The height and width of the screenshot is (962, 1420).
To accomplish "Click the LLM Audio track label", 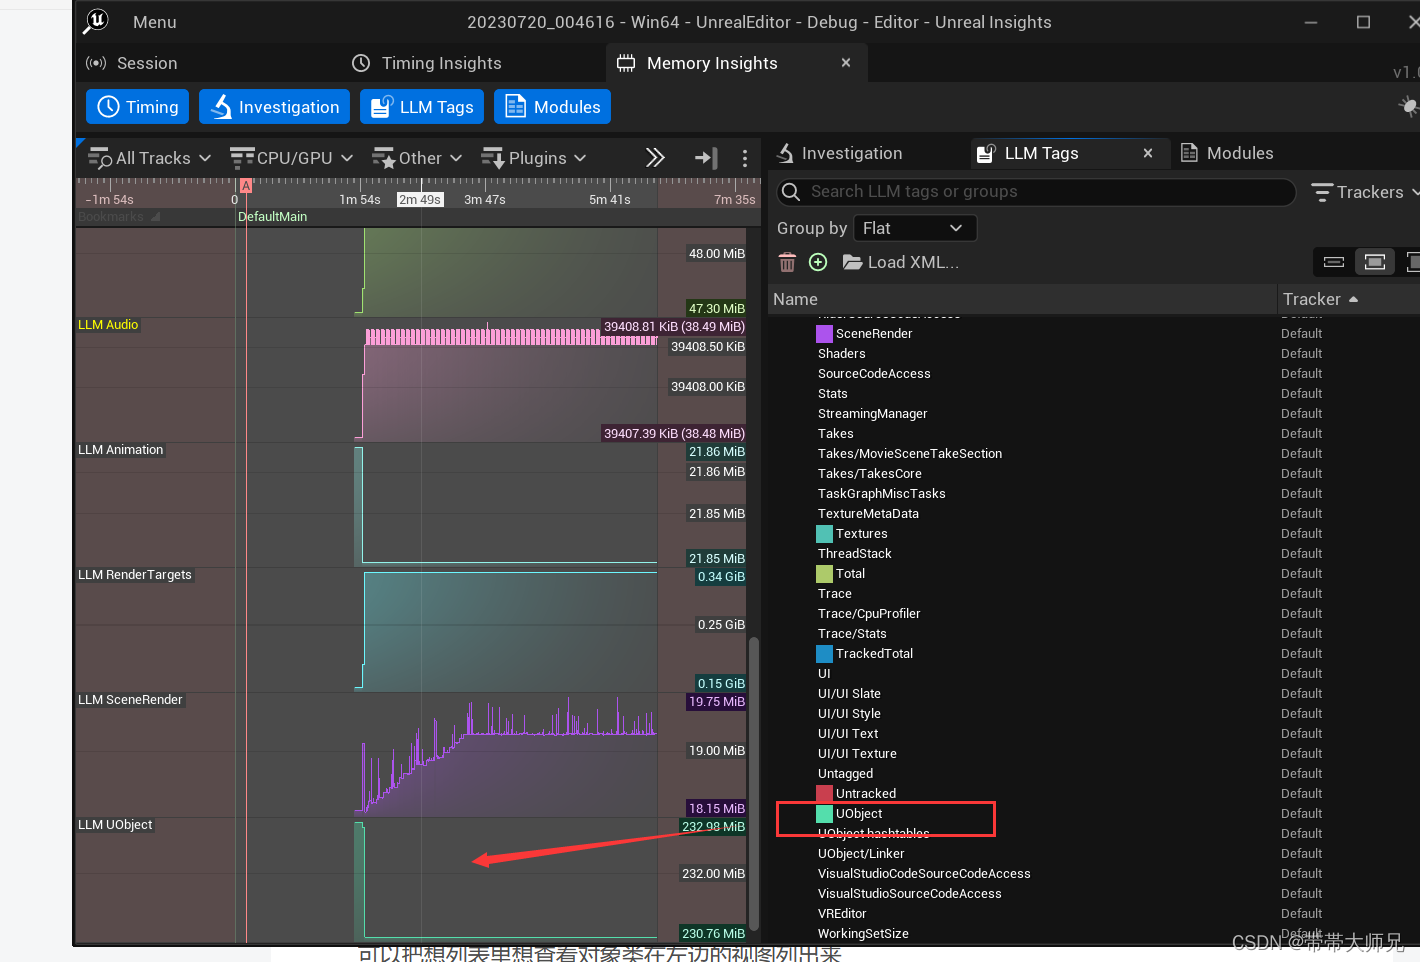I will click(108, 325).
